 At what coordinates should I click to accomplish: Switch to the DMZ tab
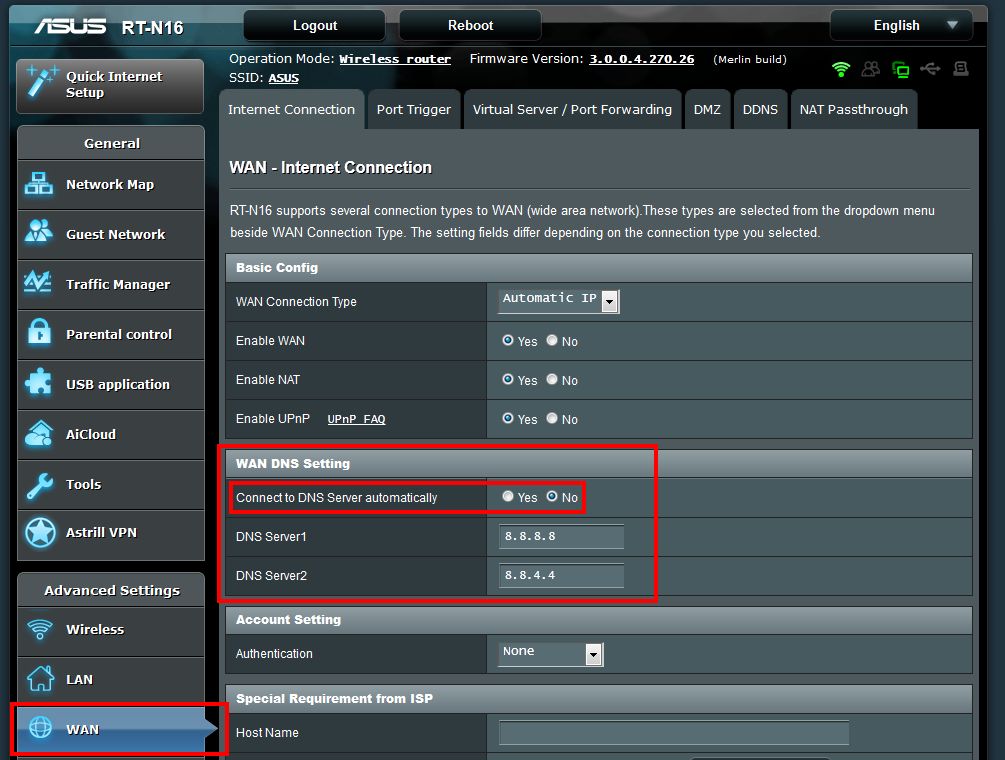point(708,110)
